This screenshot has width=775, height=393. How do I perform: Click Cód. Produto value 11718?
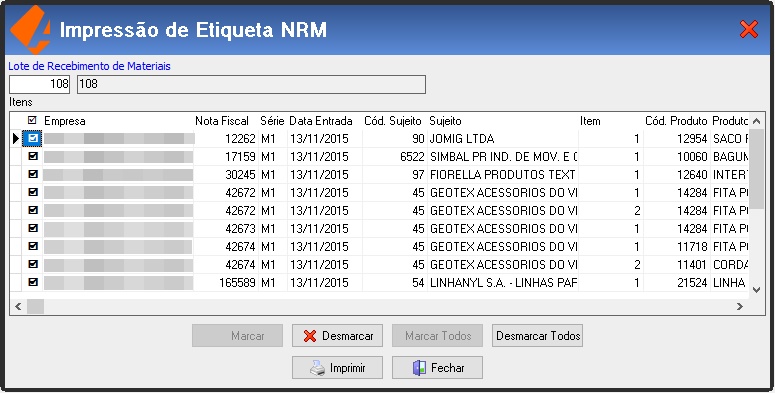(692, 247)
